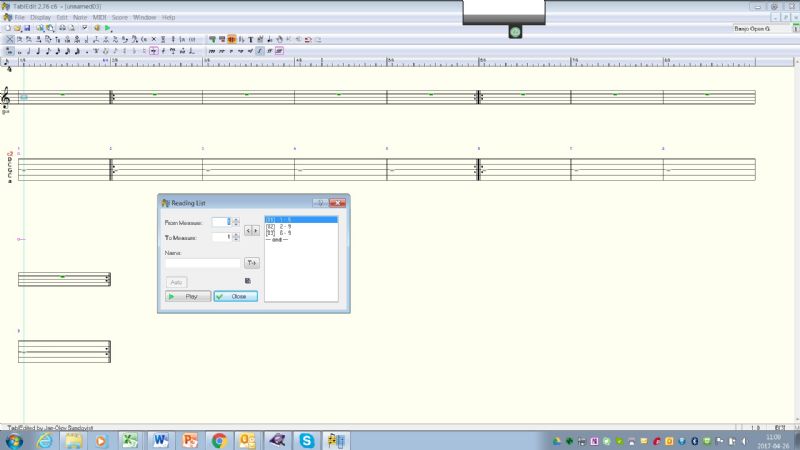Click the small copy icon above Close button
Viewport: 800px width, 450px height.
[247, 281]
